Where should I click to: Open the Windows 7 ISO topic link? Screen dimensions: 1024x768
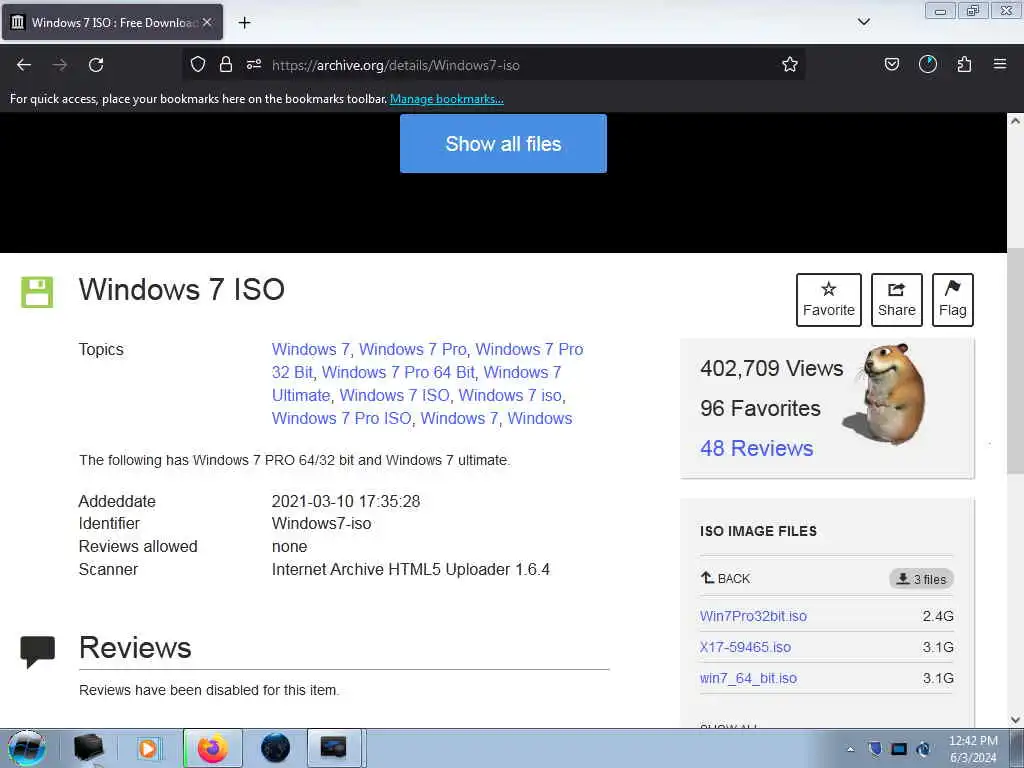coord(394,395)
